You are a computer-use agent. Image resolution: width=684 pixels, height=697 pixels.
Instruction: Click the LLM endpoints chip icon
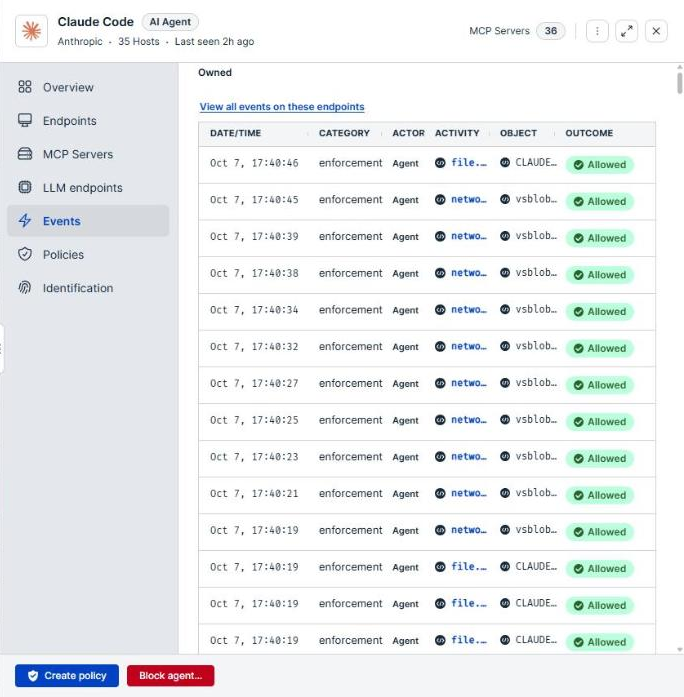(x=25, y=187)
